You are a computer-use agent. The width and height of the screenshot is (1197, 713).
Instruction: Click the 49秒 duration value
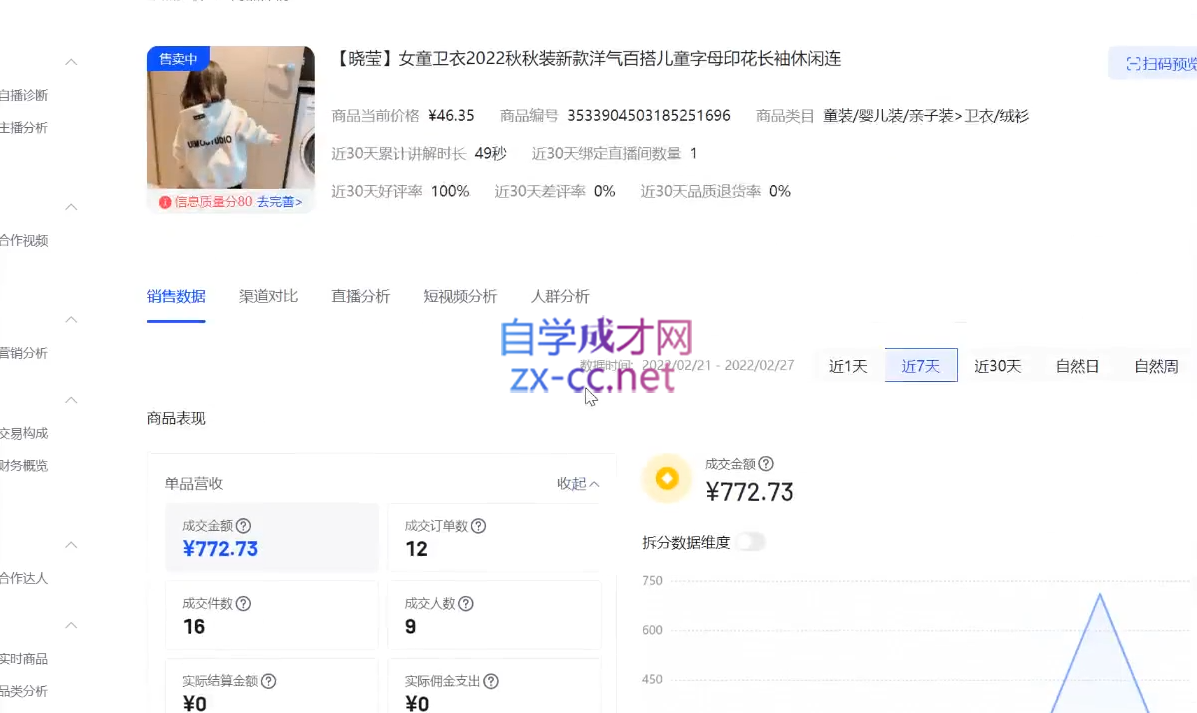490,153
